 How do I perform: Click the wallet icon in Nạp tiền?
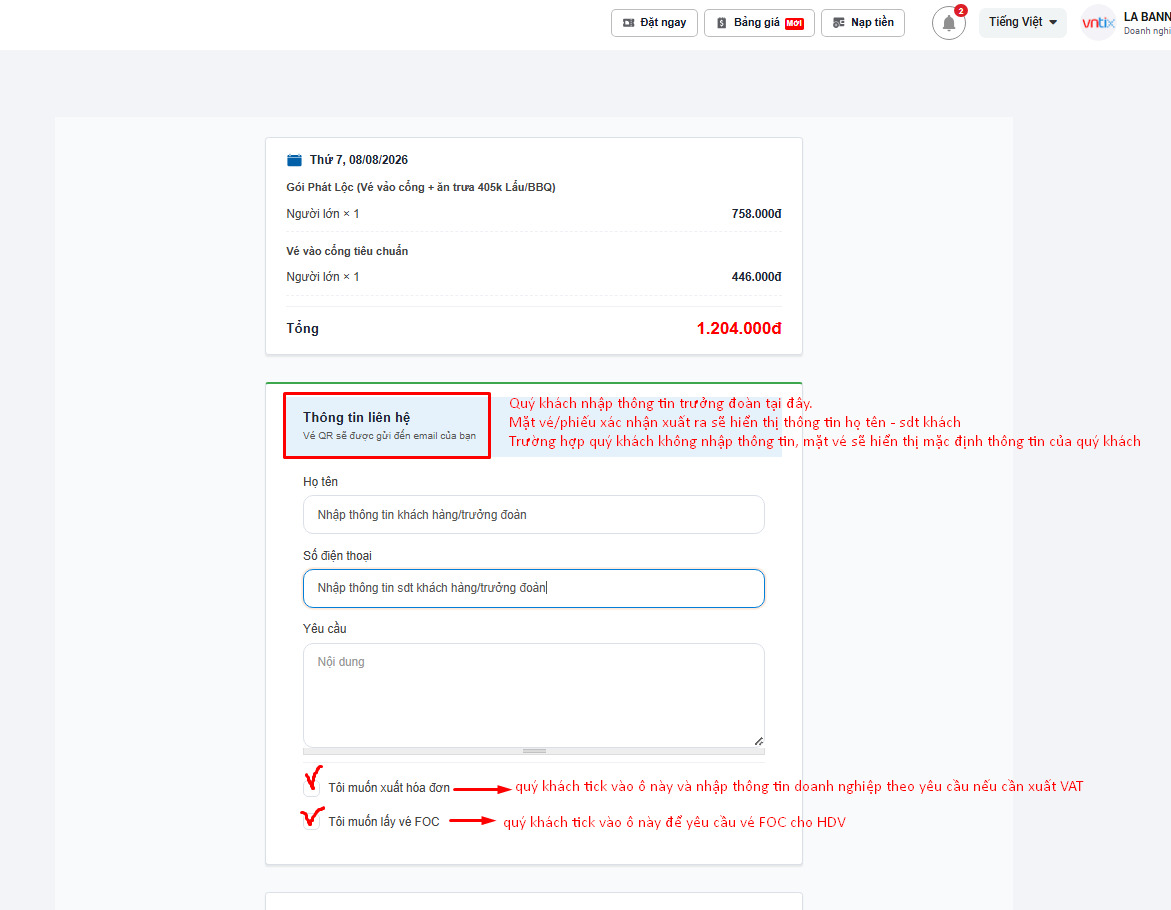(839, 23)
